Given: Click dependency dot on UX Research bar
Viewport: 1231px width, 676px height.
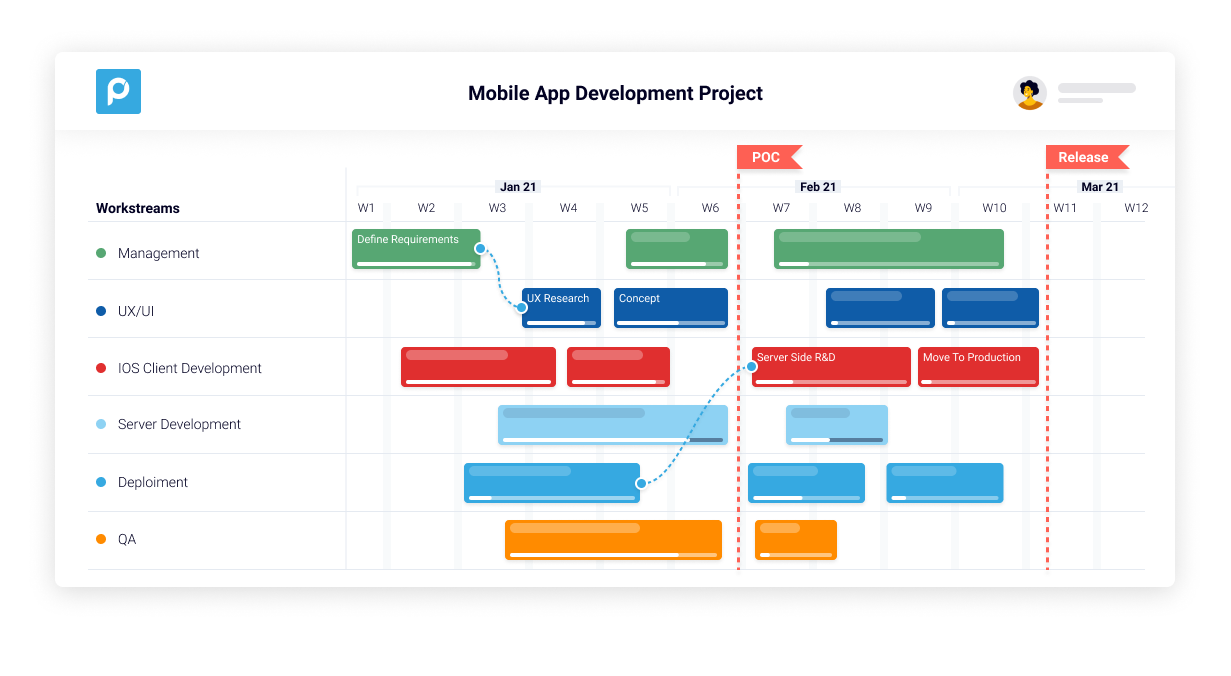Looking at the screenshot, I should (522, 308).
